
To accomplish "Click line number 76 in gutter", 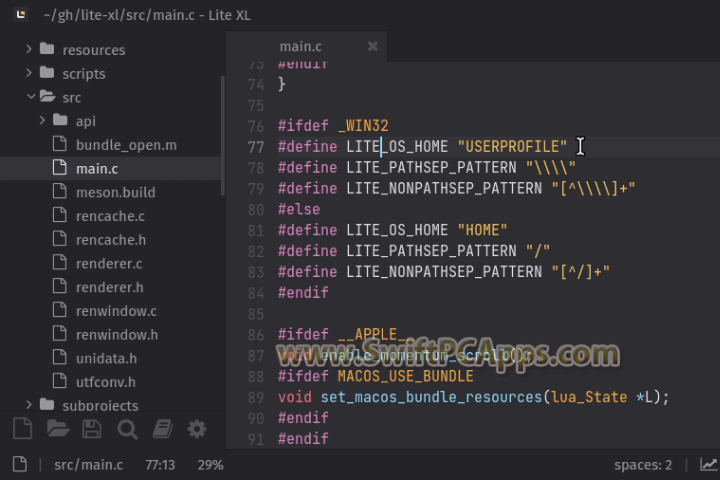I will (x=256, y=126).
